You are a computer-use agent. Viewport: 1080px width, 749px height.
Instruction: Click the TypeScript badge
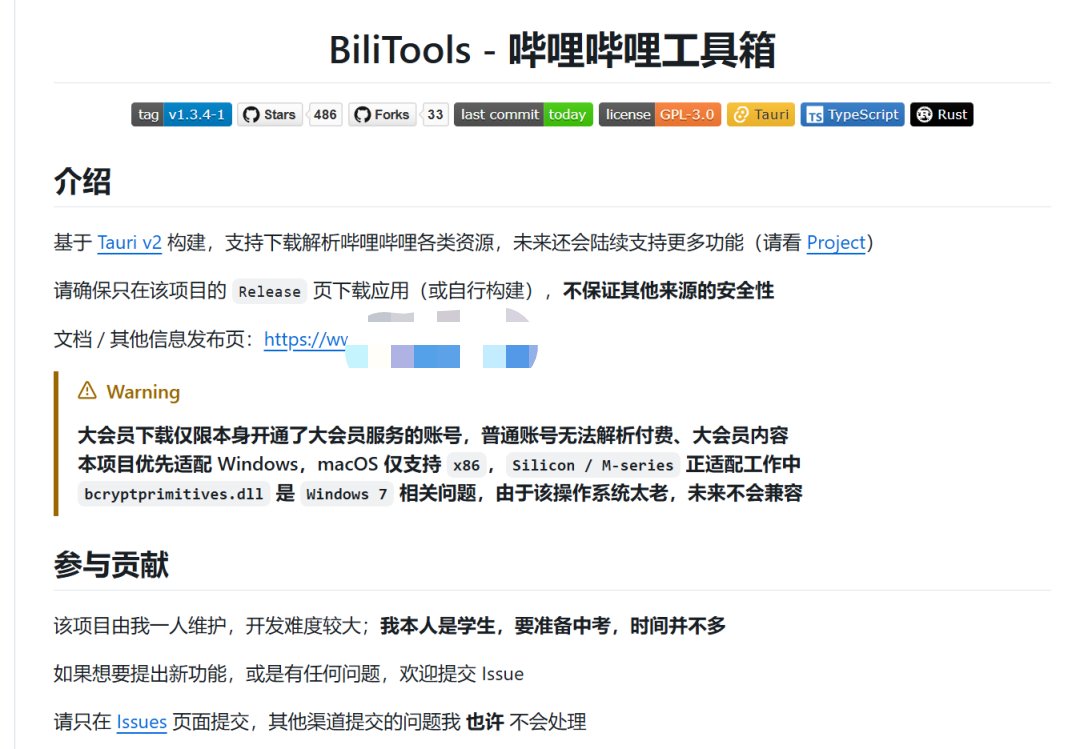853,114
